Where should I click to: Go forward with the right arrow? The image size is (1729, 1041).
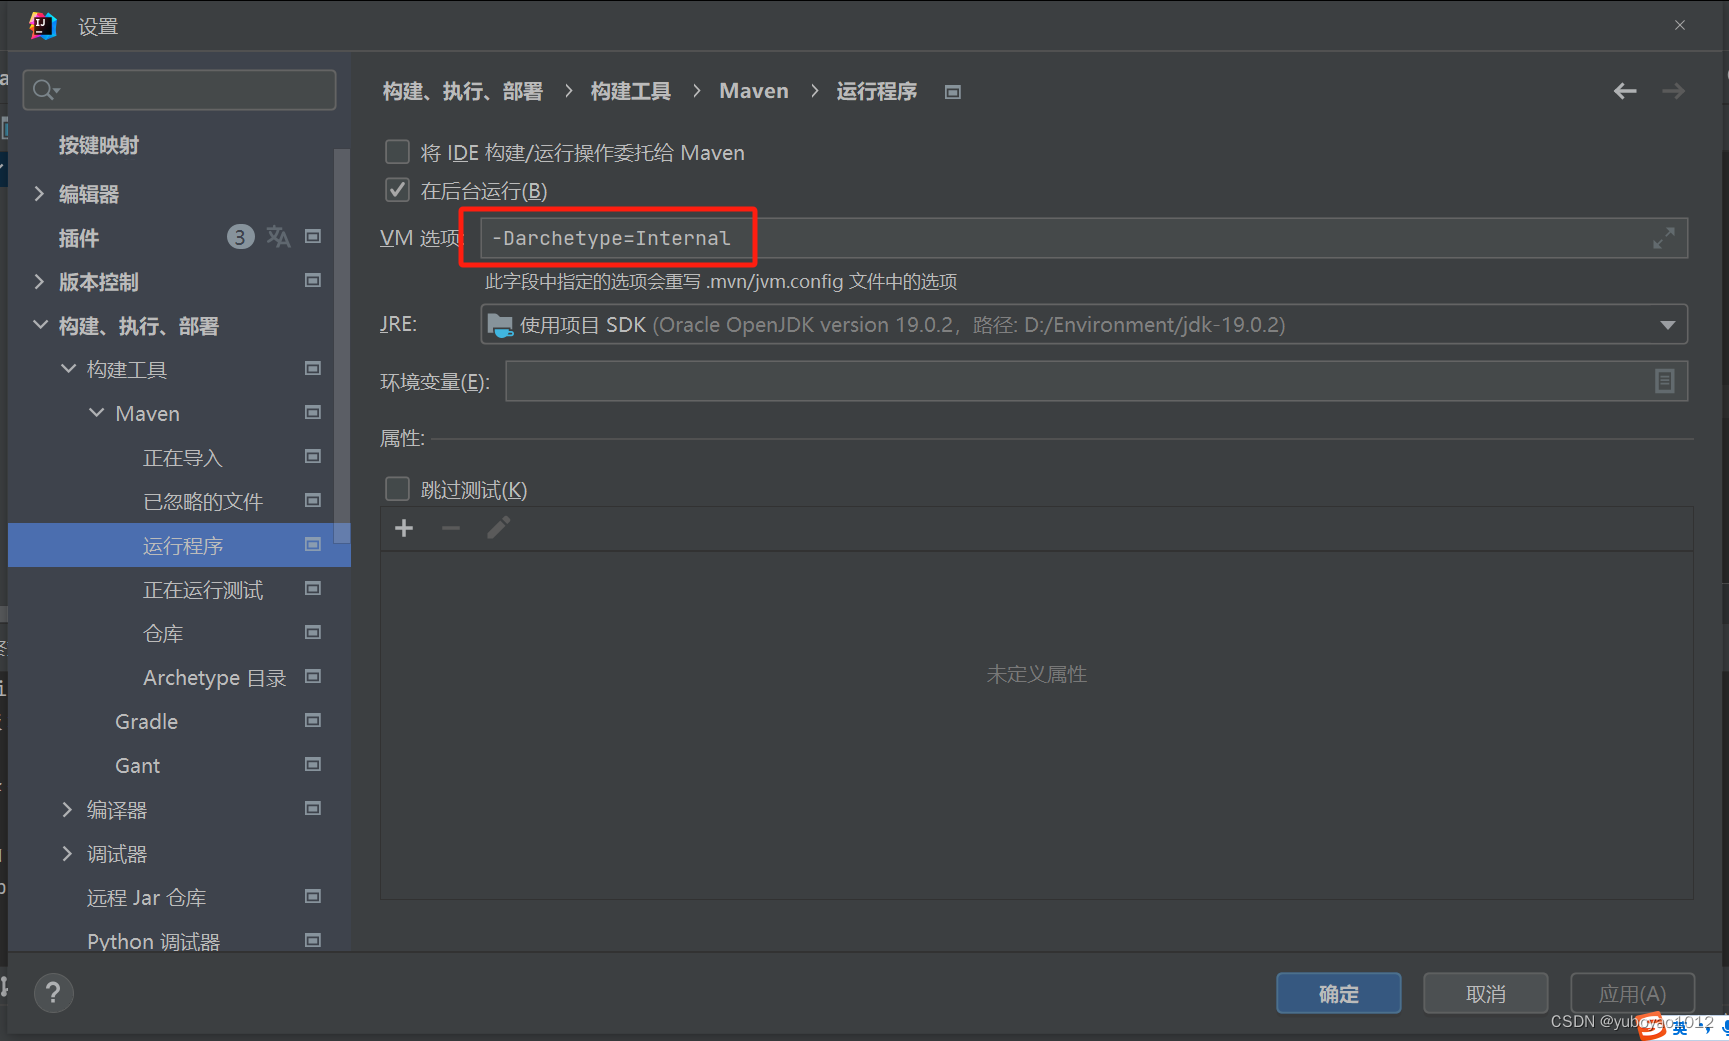pyautogui.click(x=1673, y=91)
